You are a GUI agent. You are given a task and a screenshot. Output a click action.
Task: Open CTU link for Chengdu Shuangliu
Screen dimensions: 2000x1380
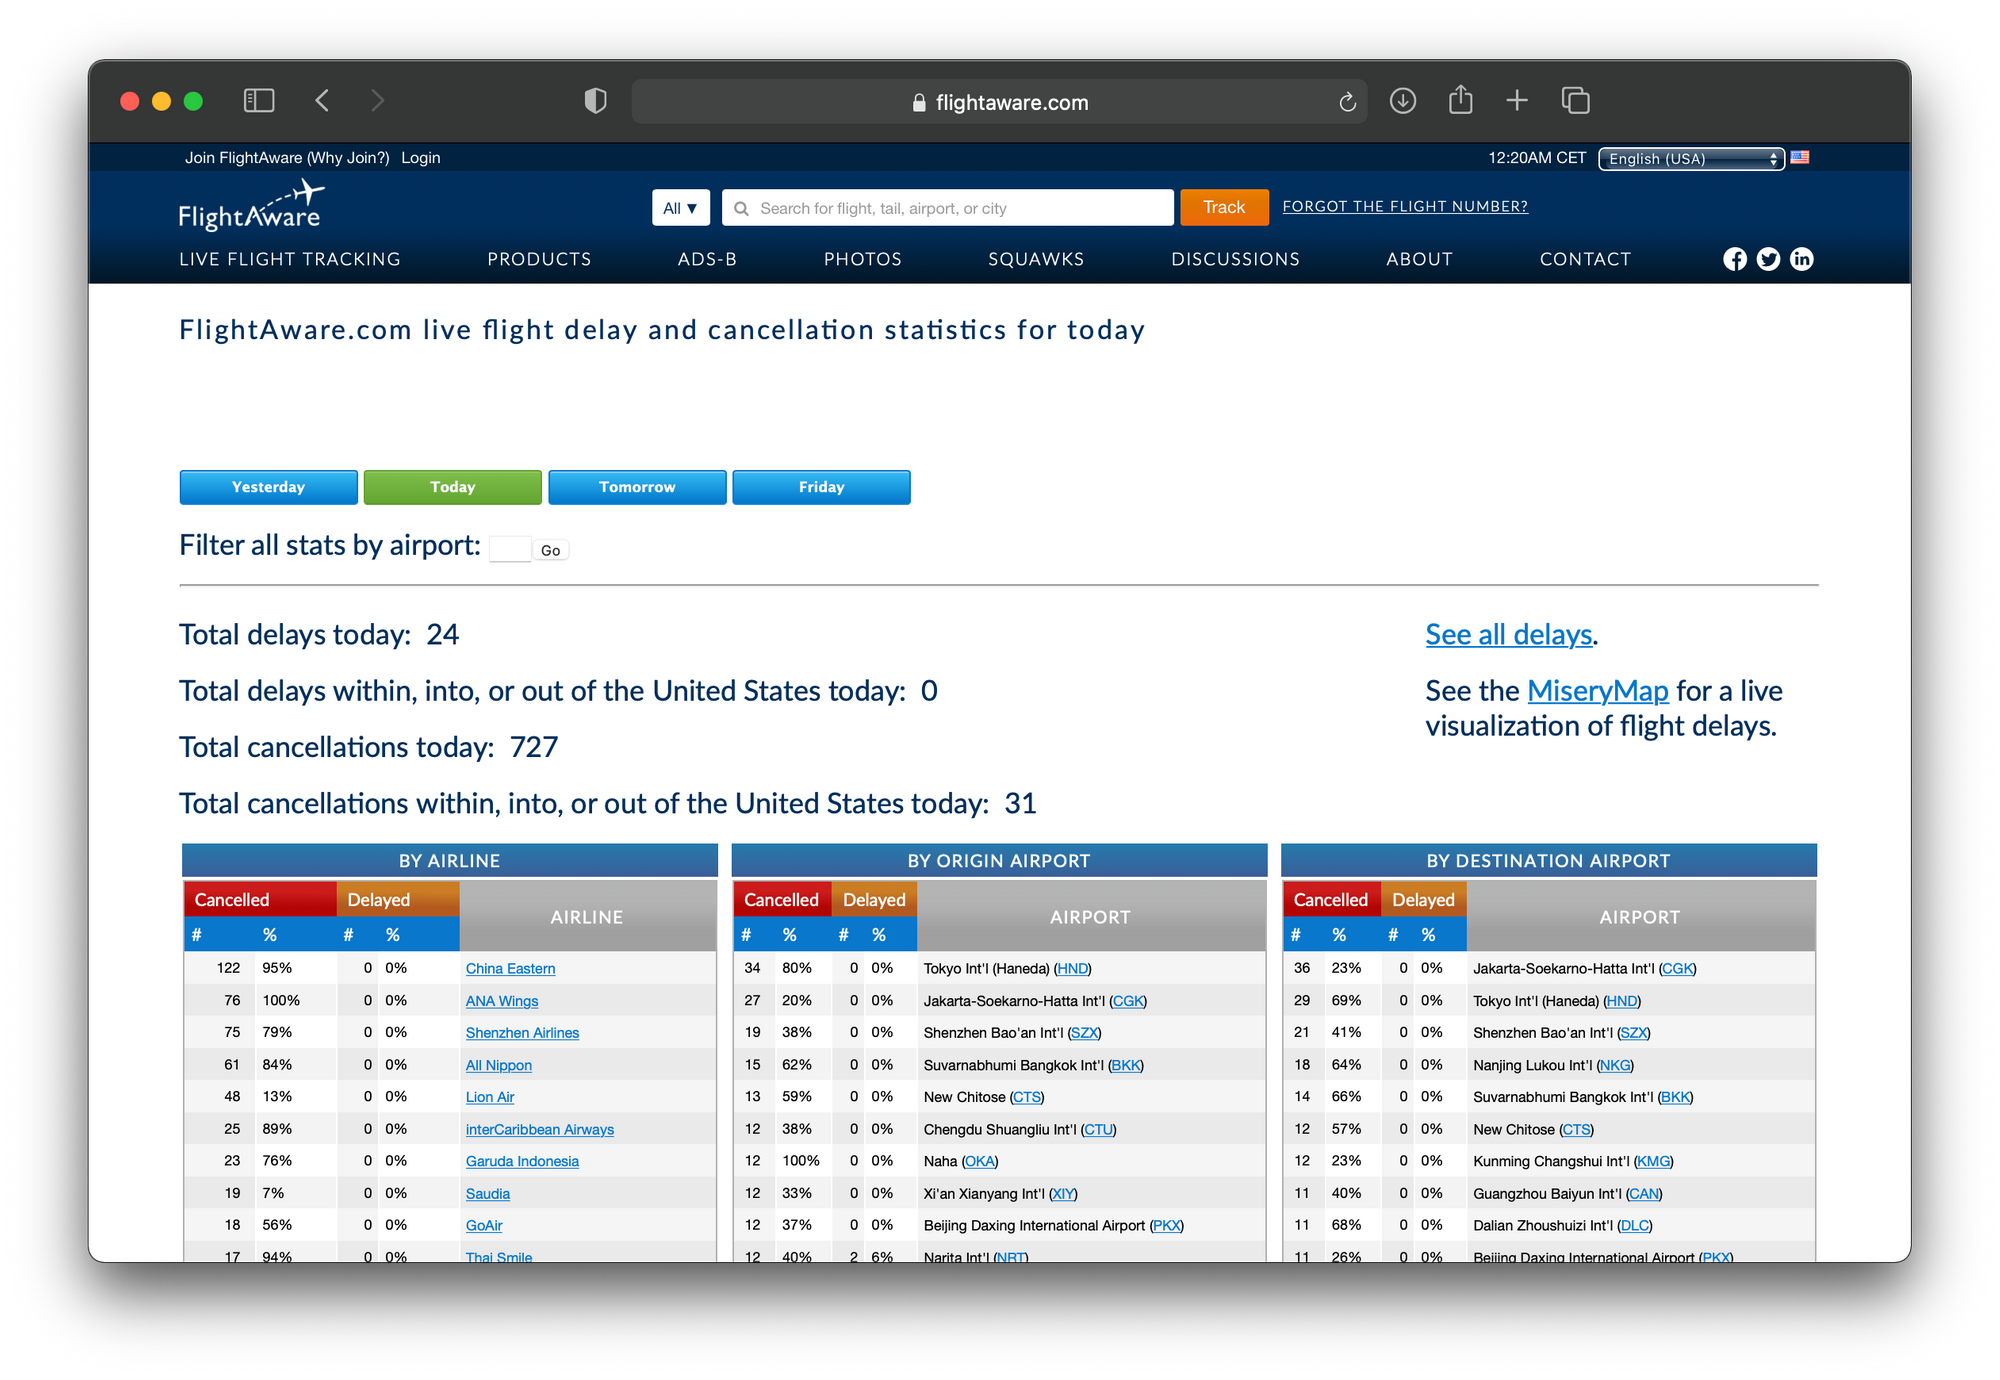tap(1099, 1129)
